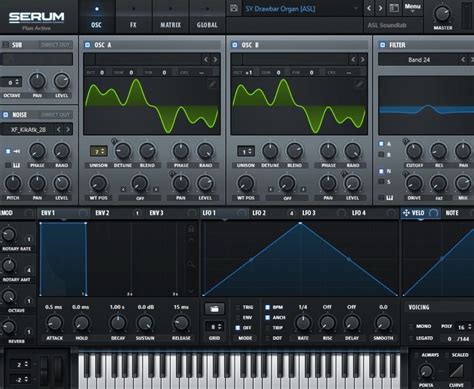Viewport: 474px width, 389px height.
Task: Toggle LFO ANCH checkbox
Action: 267,317
